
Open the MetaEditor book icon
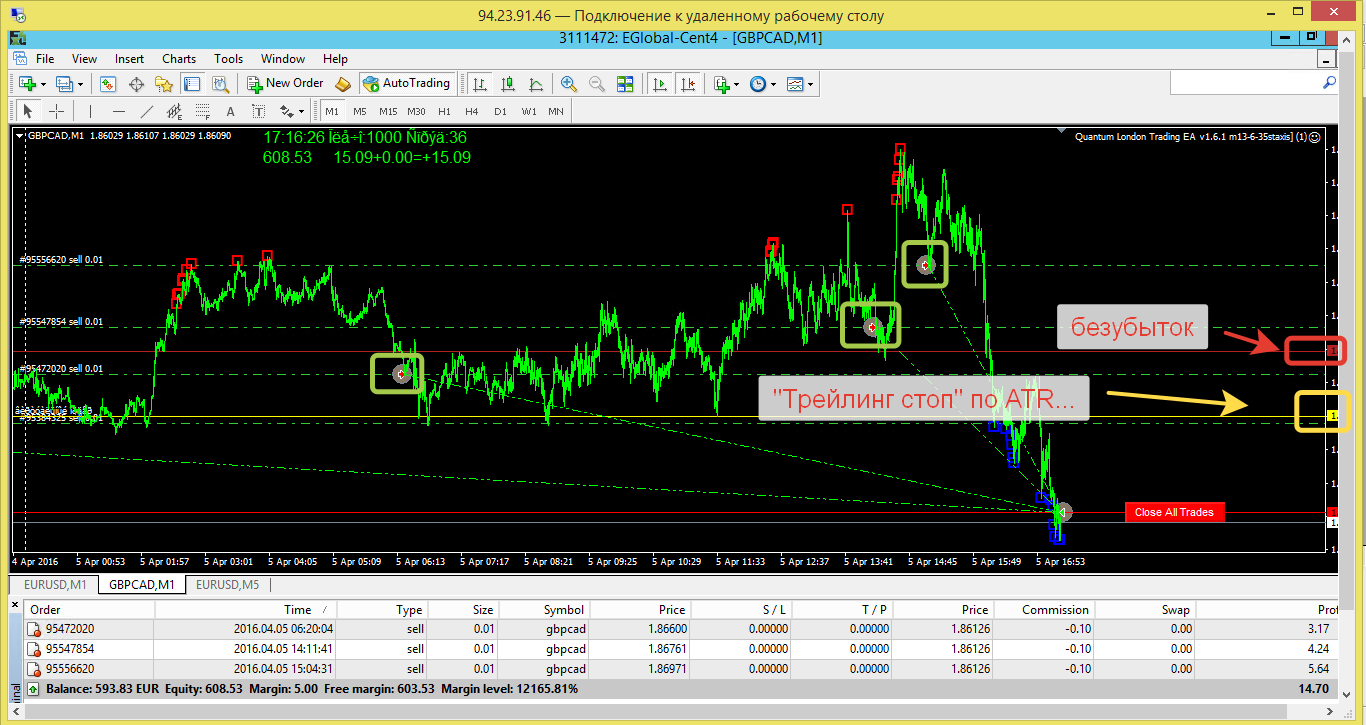tap(343, 84)
